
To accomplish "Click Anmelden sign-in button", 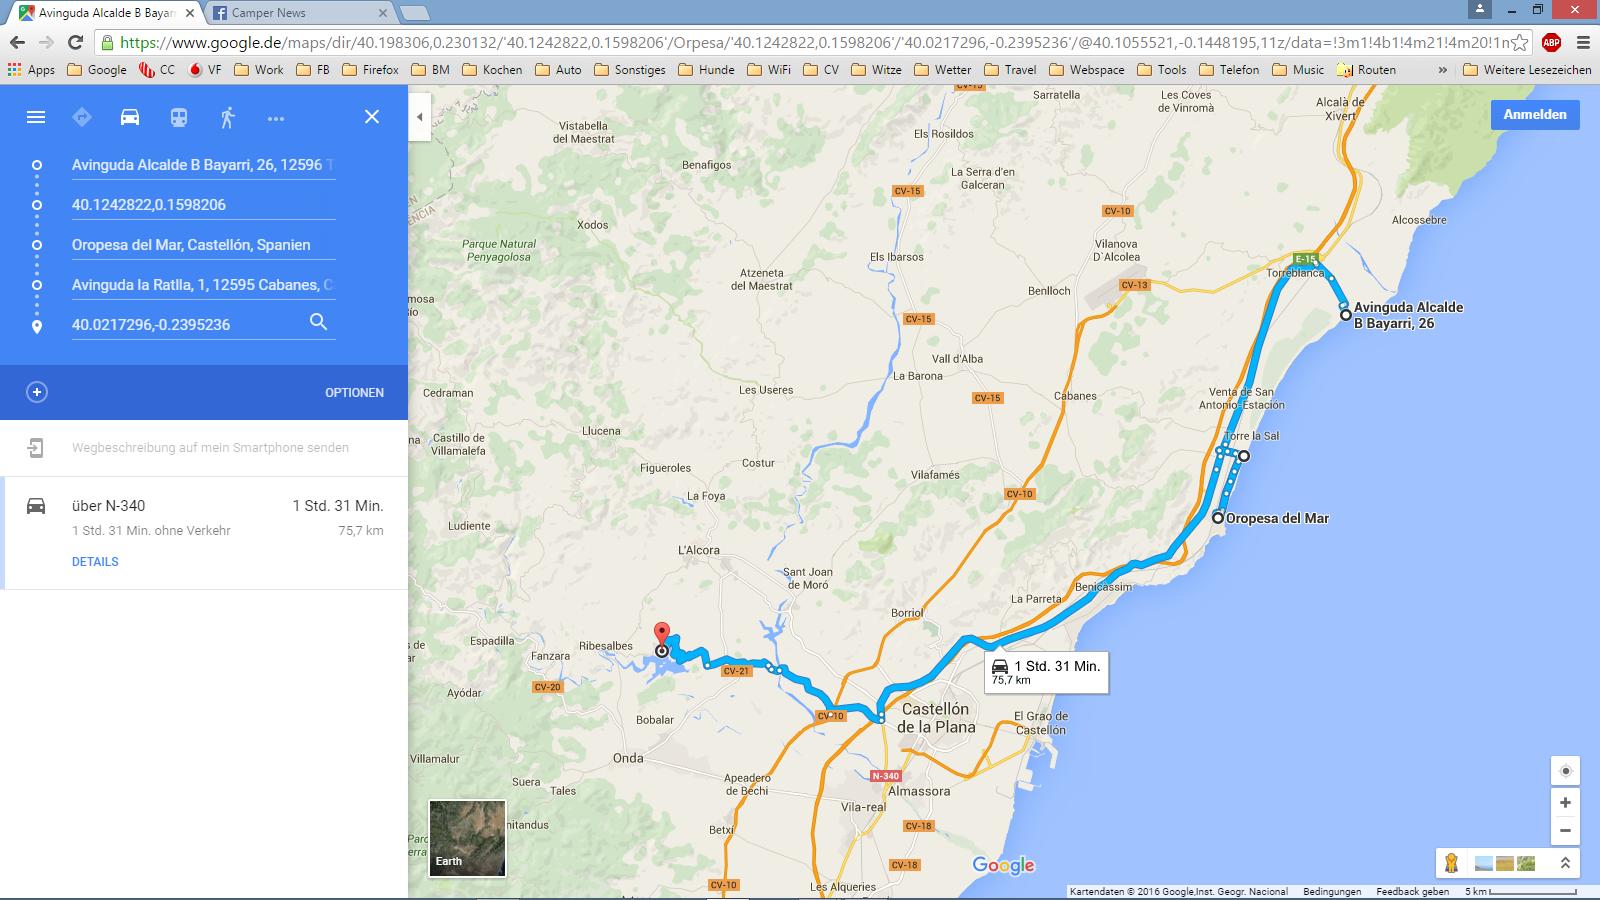I will pyautogui.click(x=1535, y=114).
